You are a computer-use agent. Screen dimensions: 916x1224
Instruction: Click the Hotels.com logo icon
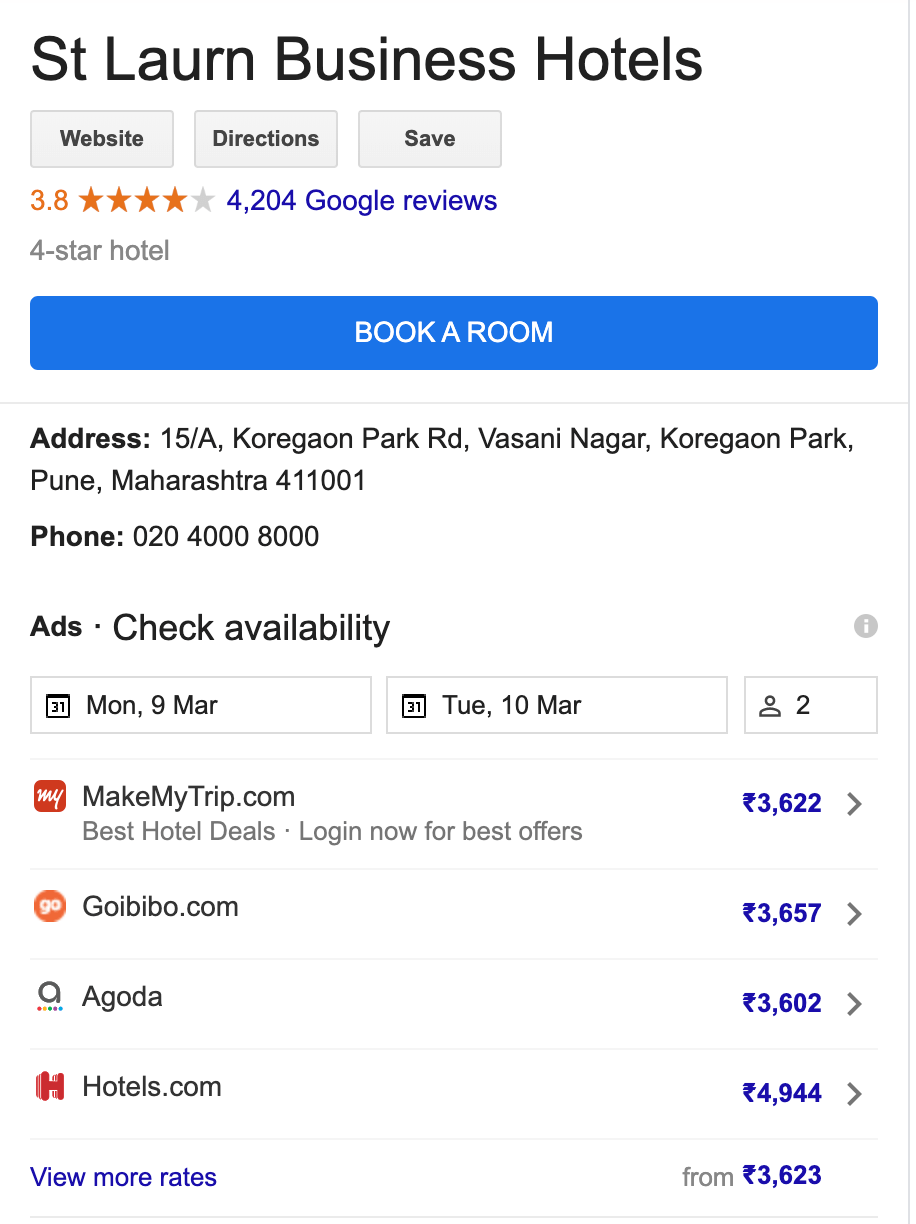[x=50, y=1086]
